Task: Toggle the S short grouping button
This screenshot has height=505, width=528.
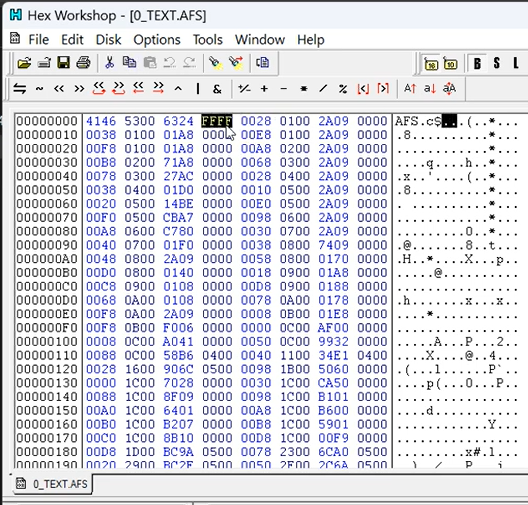Action: click(x=497, y=63)
